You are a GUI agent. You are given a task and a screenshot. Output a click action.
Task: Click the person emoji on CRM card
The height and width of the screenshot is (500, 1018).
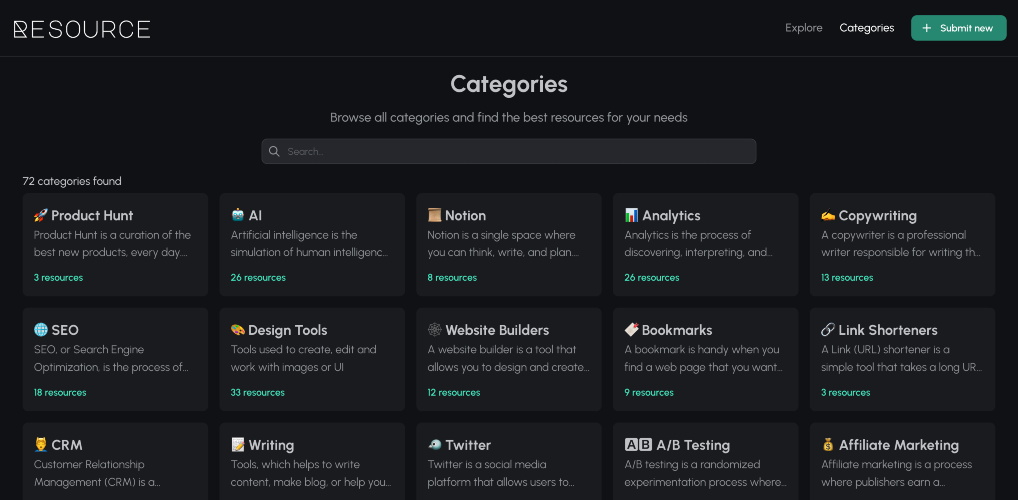pos(41,445)
